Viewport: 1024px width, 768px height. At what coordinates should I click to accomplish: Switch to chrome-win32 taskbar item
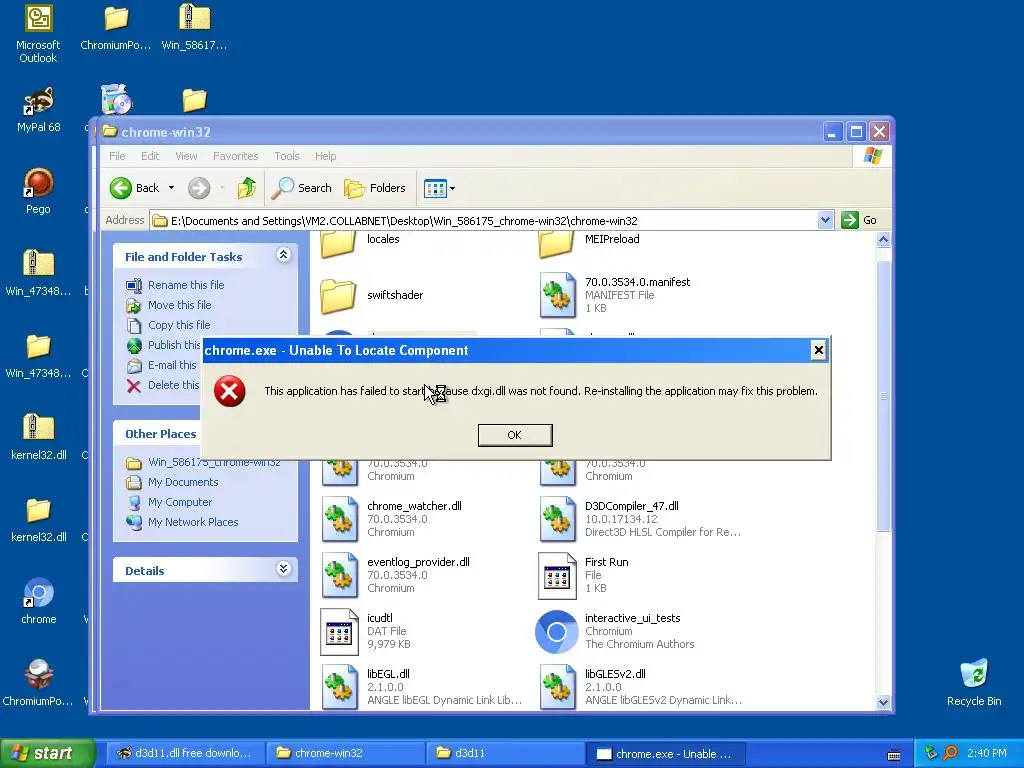(x=346, y=753)
